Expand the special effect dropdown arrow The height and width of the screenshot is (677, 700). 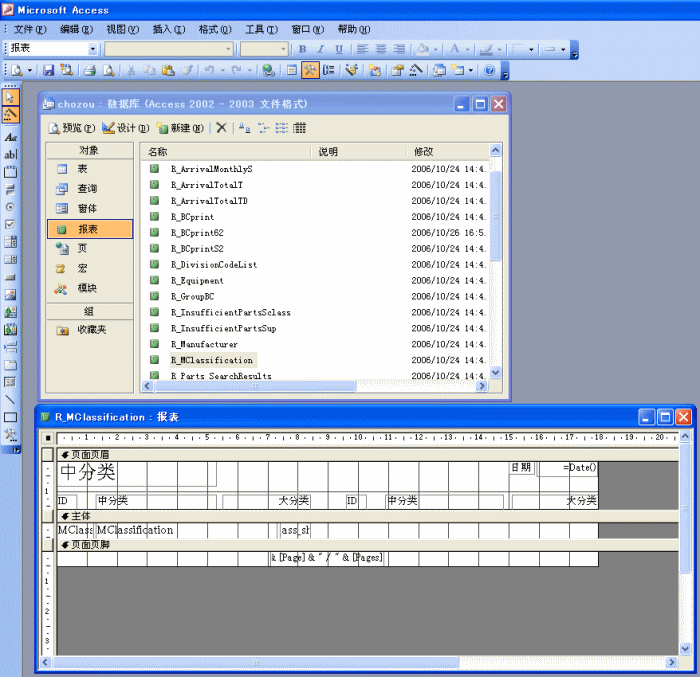coord(563,49)
